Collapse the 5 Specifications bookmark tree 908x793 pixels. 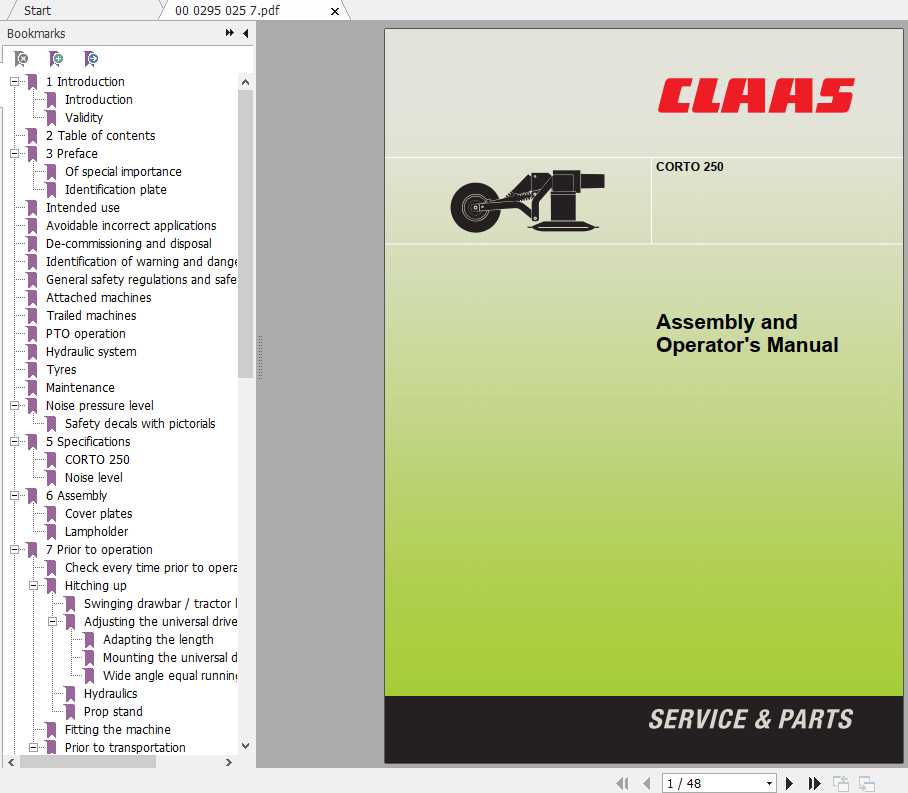tap(14, 441)
